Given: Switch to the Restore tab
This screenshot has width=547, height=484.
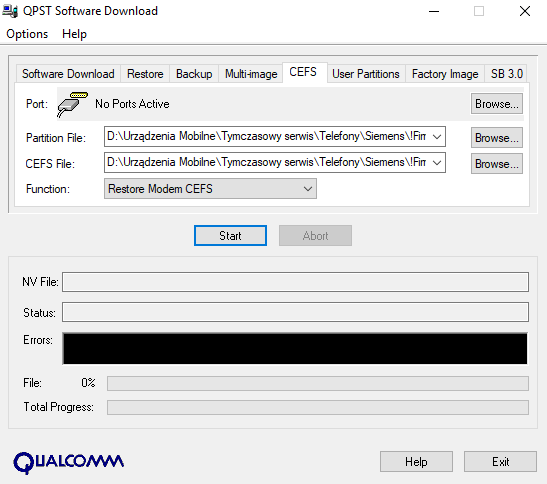Looking at the screenshot, I should [x=145, y=74].
